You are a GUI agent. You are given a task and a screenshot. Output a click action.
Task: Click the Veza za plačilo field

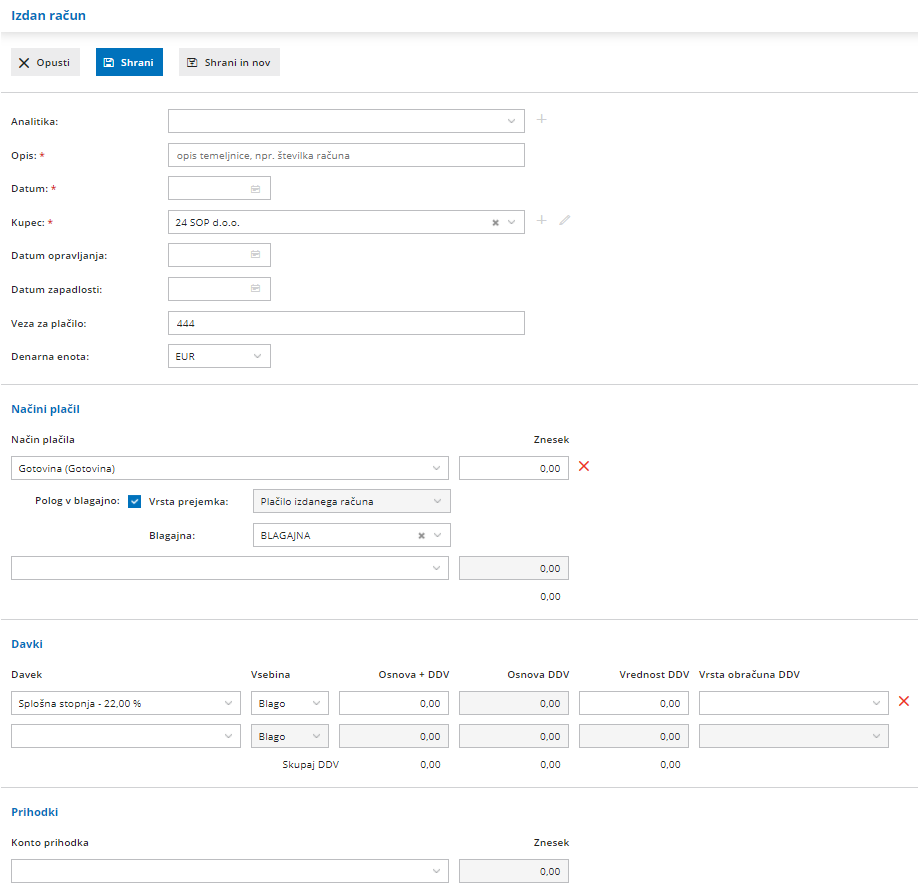(346, 323)
